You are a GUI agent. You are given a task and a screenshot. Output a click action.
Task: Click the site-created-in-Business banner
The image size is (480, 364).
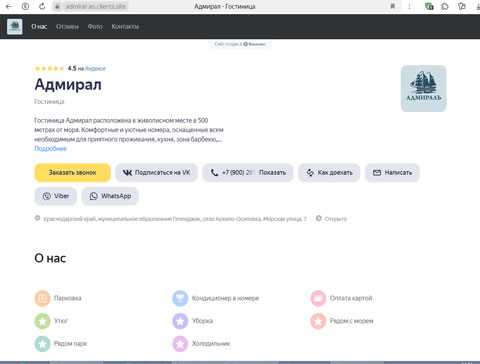point(240,44)
